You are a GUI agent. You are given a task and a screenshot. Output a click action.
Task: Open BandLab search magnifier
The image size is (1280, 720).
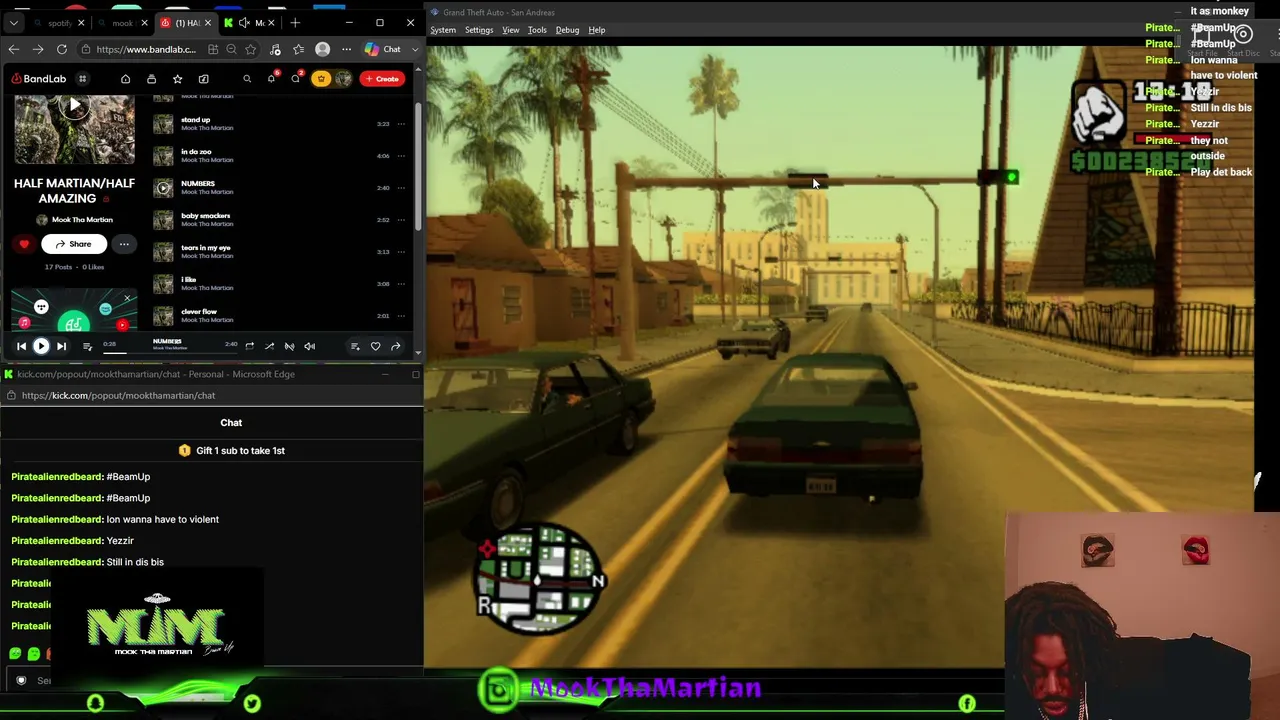[247, 79]
